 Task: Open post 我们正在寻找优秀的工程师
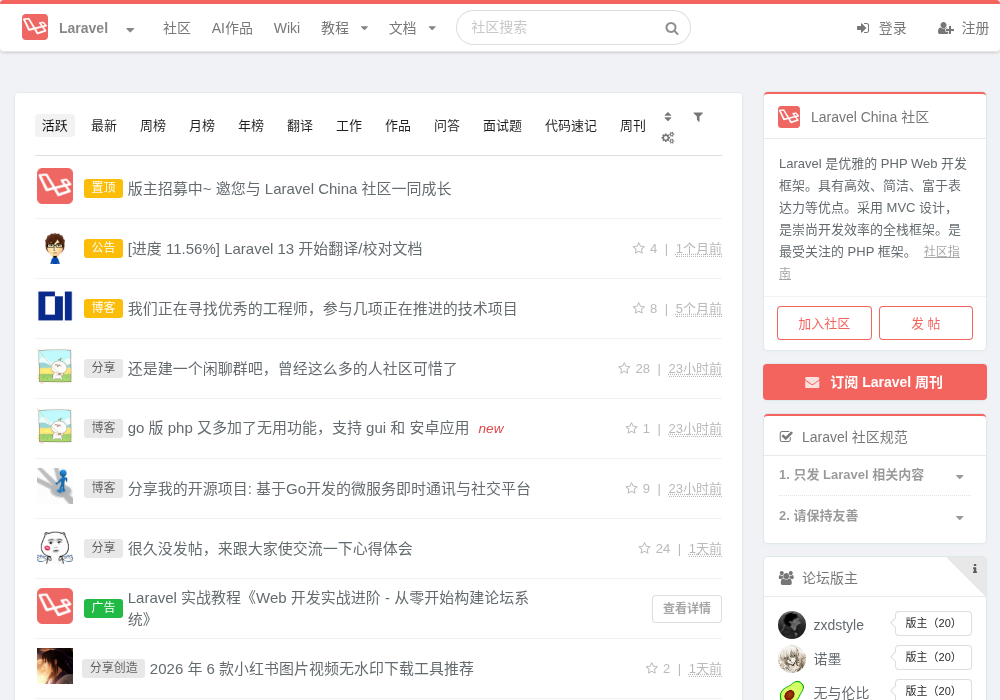pyautogui.click(x=322, y=309)
